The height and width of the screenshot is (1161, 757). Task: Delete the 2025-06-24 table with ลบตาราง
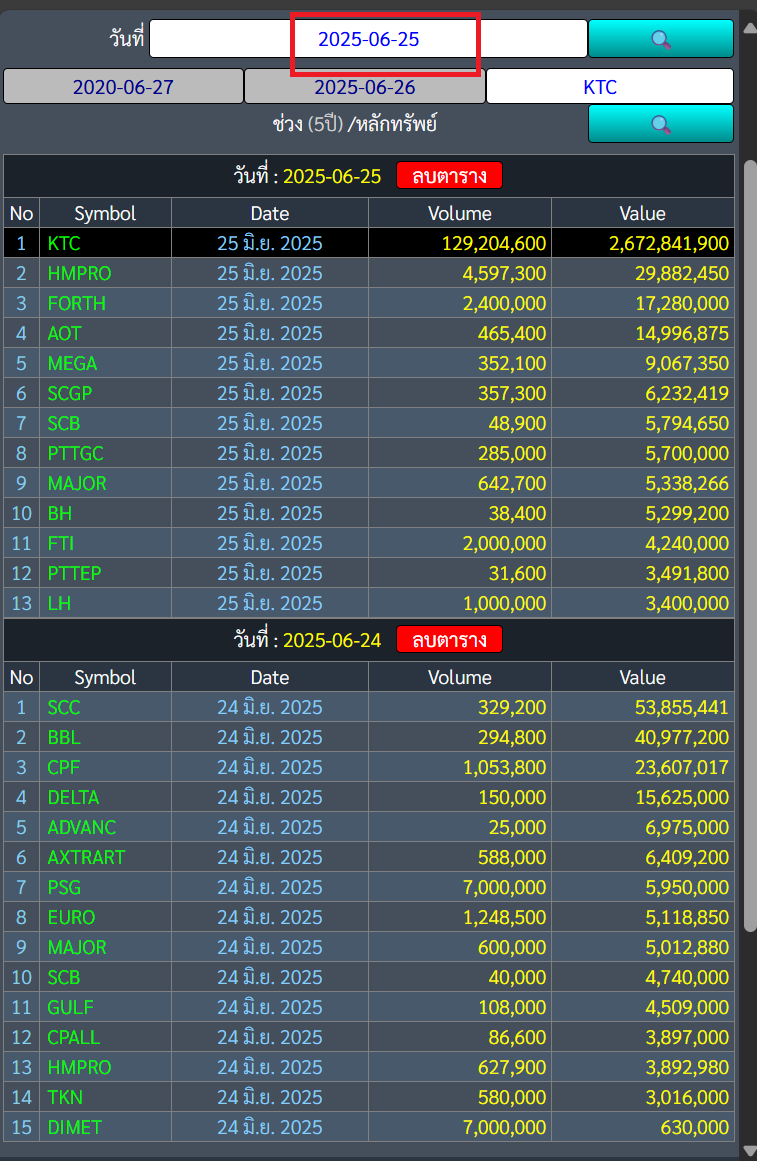pyautogui.click(x=449, y=640)
